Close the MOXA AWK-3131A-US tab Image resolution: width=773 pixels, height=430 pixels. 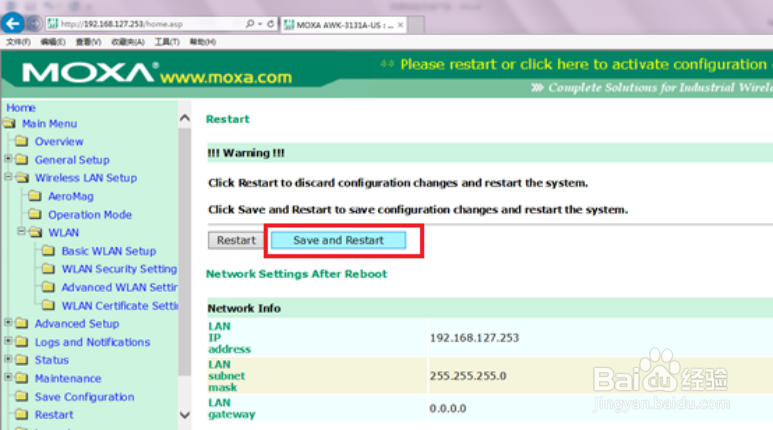[400, 25]
